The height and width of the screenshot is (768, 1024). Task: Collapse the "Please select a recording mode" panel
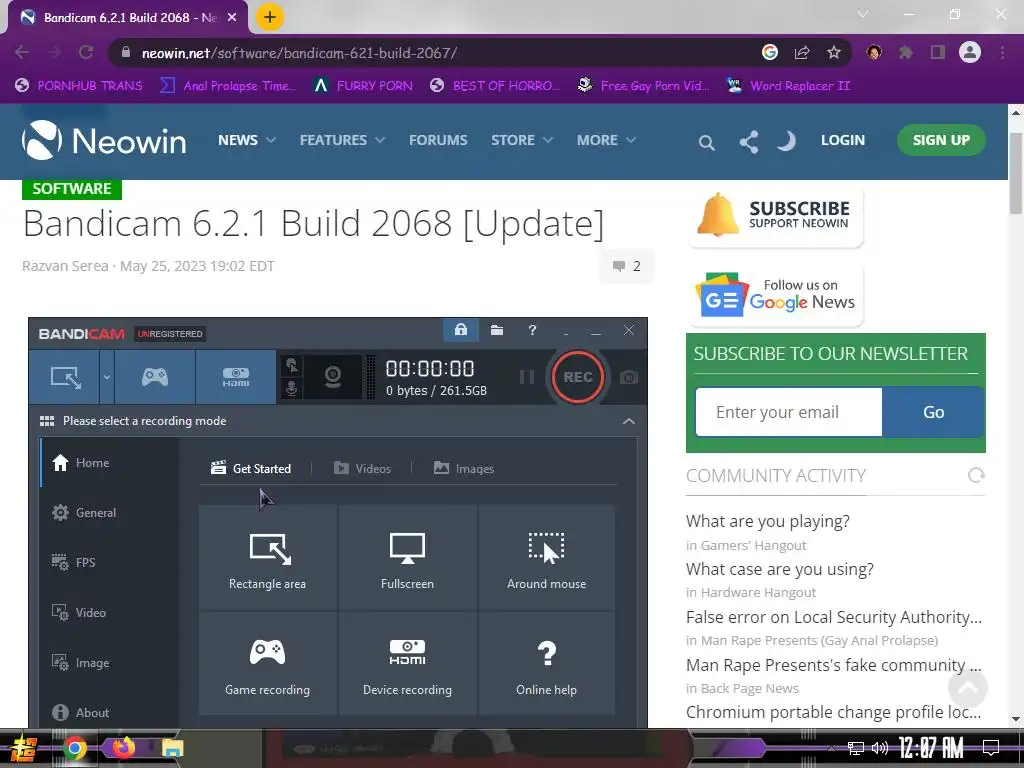click(x=628, y=421)
